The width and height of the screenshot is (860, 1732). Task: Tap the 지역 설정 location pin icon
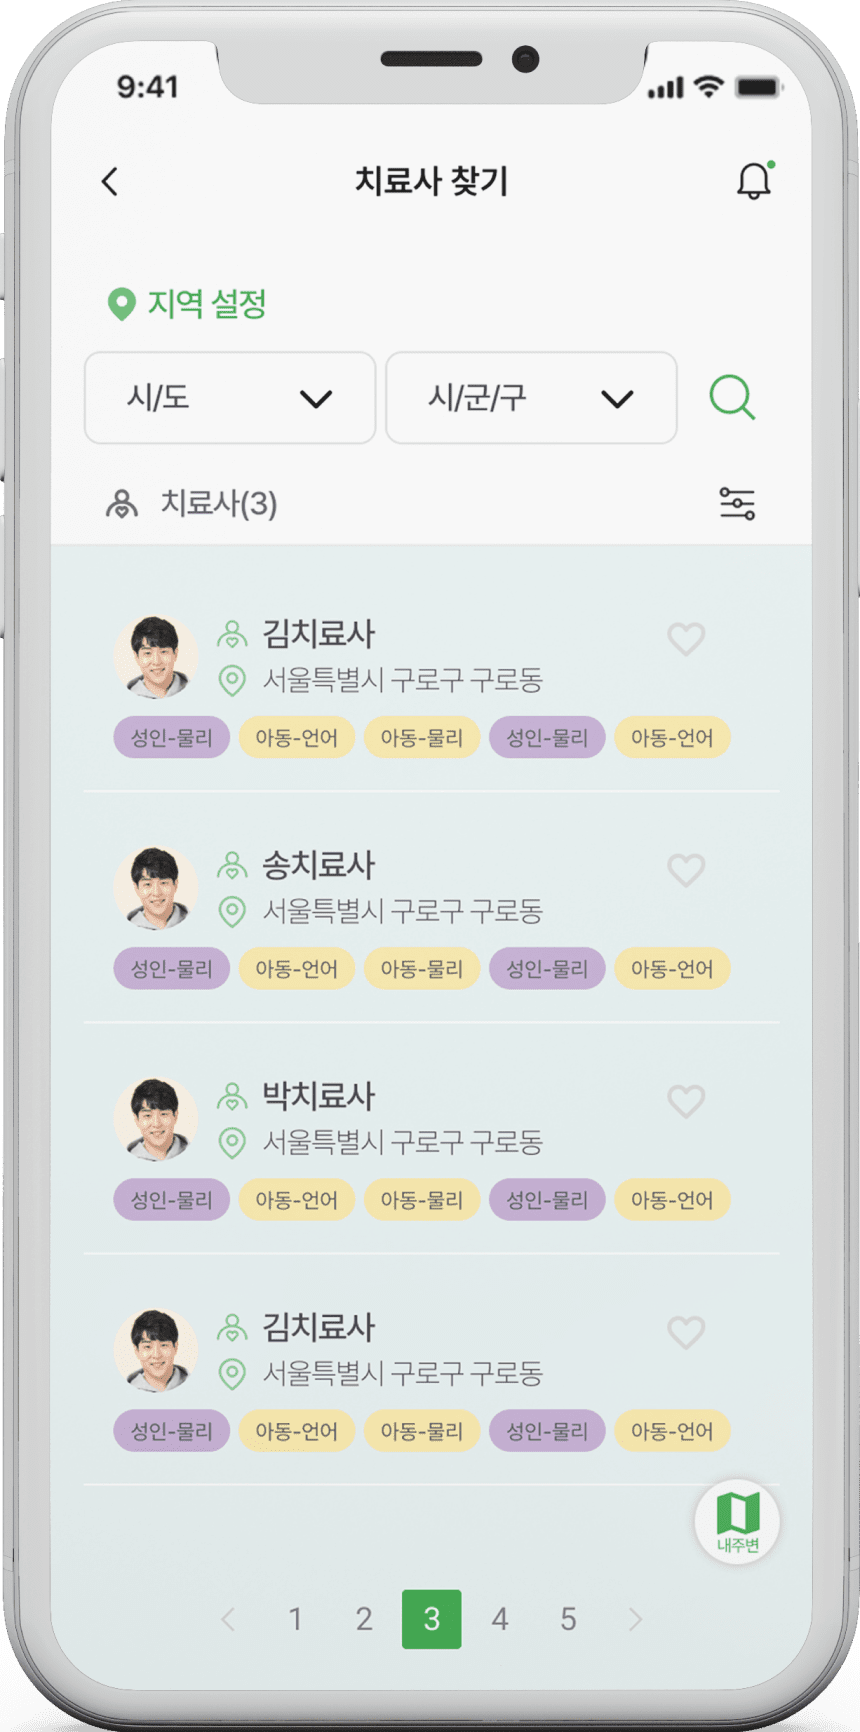click(x=121, y=304)
